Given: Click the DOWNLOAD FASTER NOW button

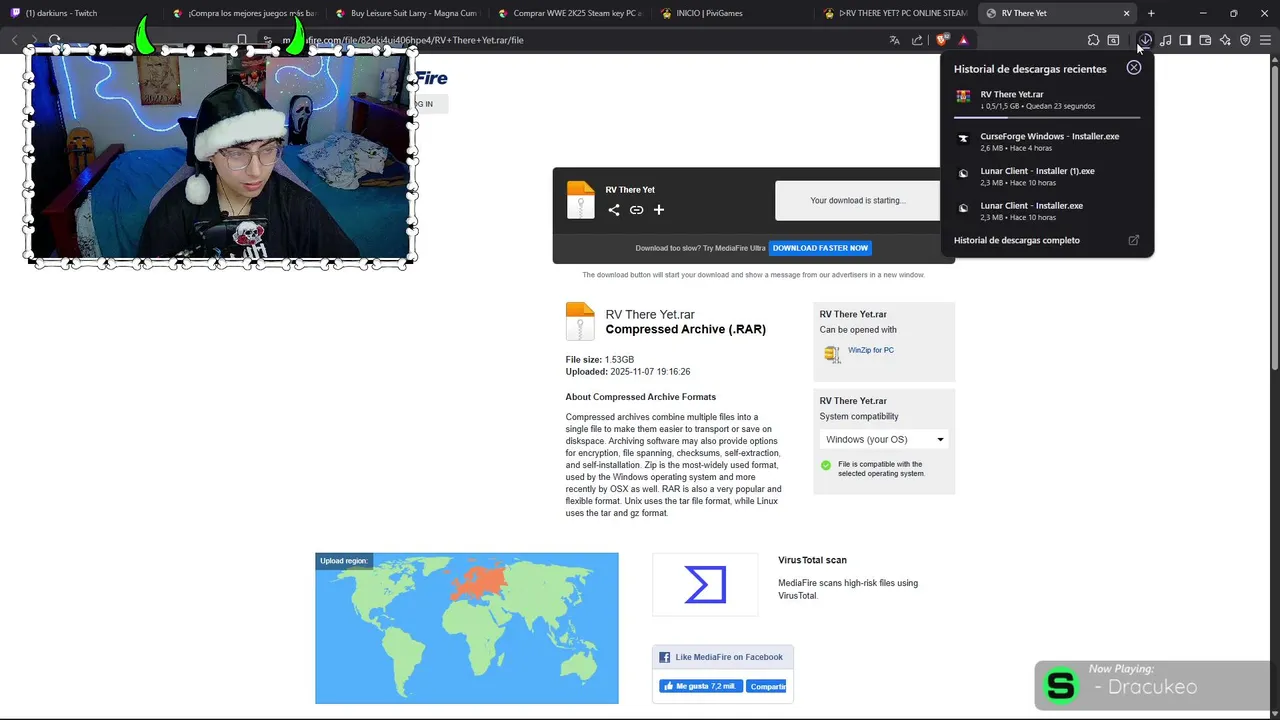Looking at the screenshot, I should 820,248.
